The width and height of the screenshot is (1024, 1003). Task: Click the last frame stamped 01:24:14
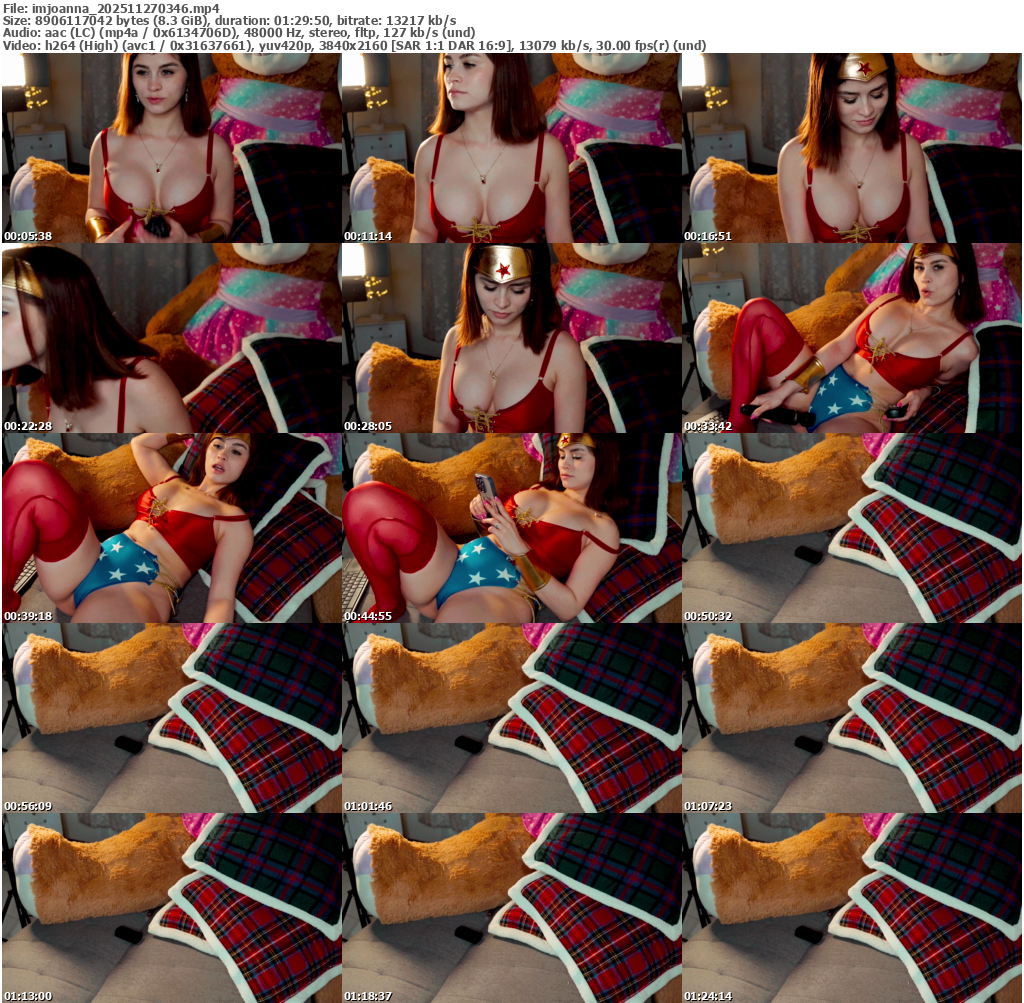[x=852, y=908]
